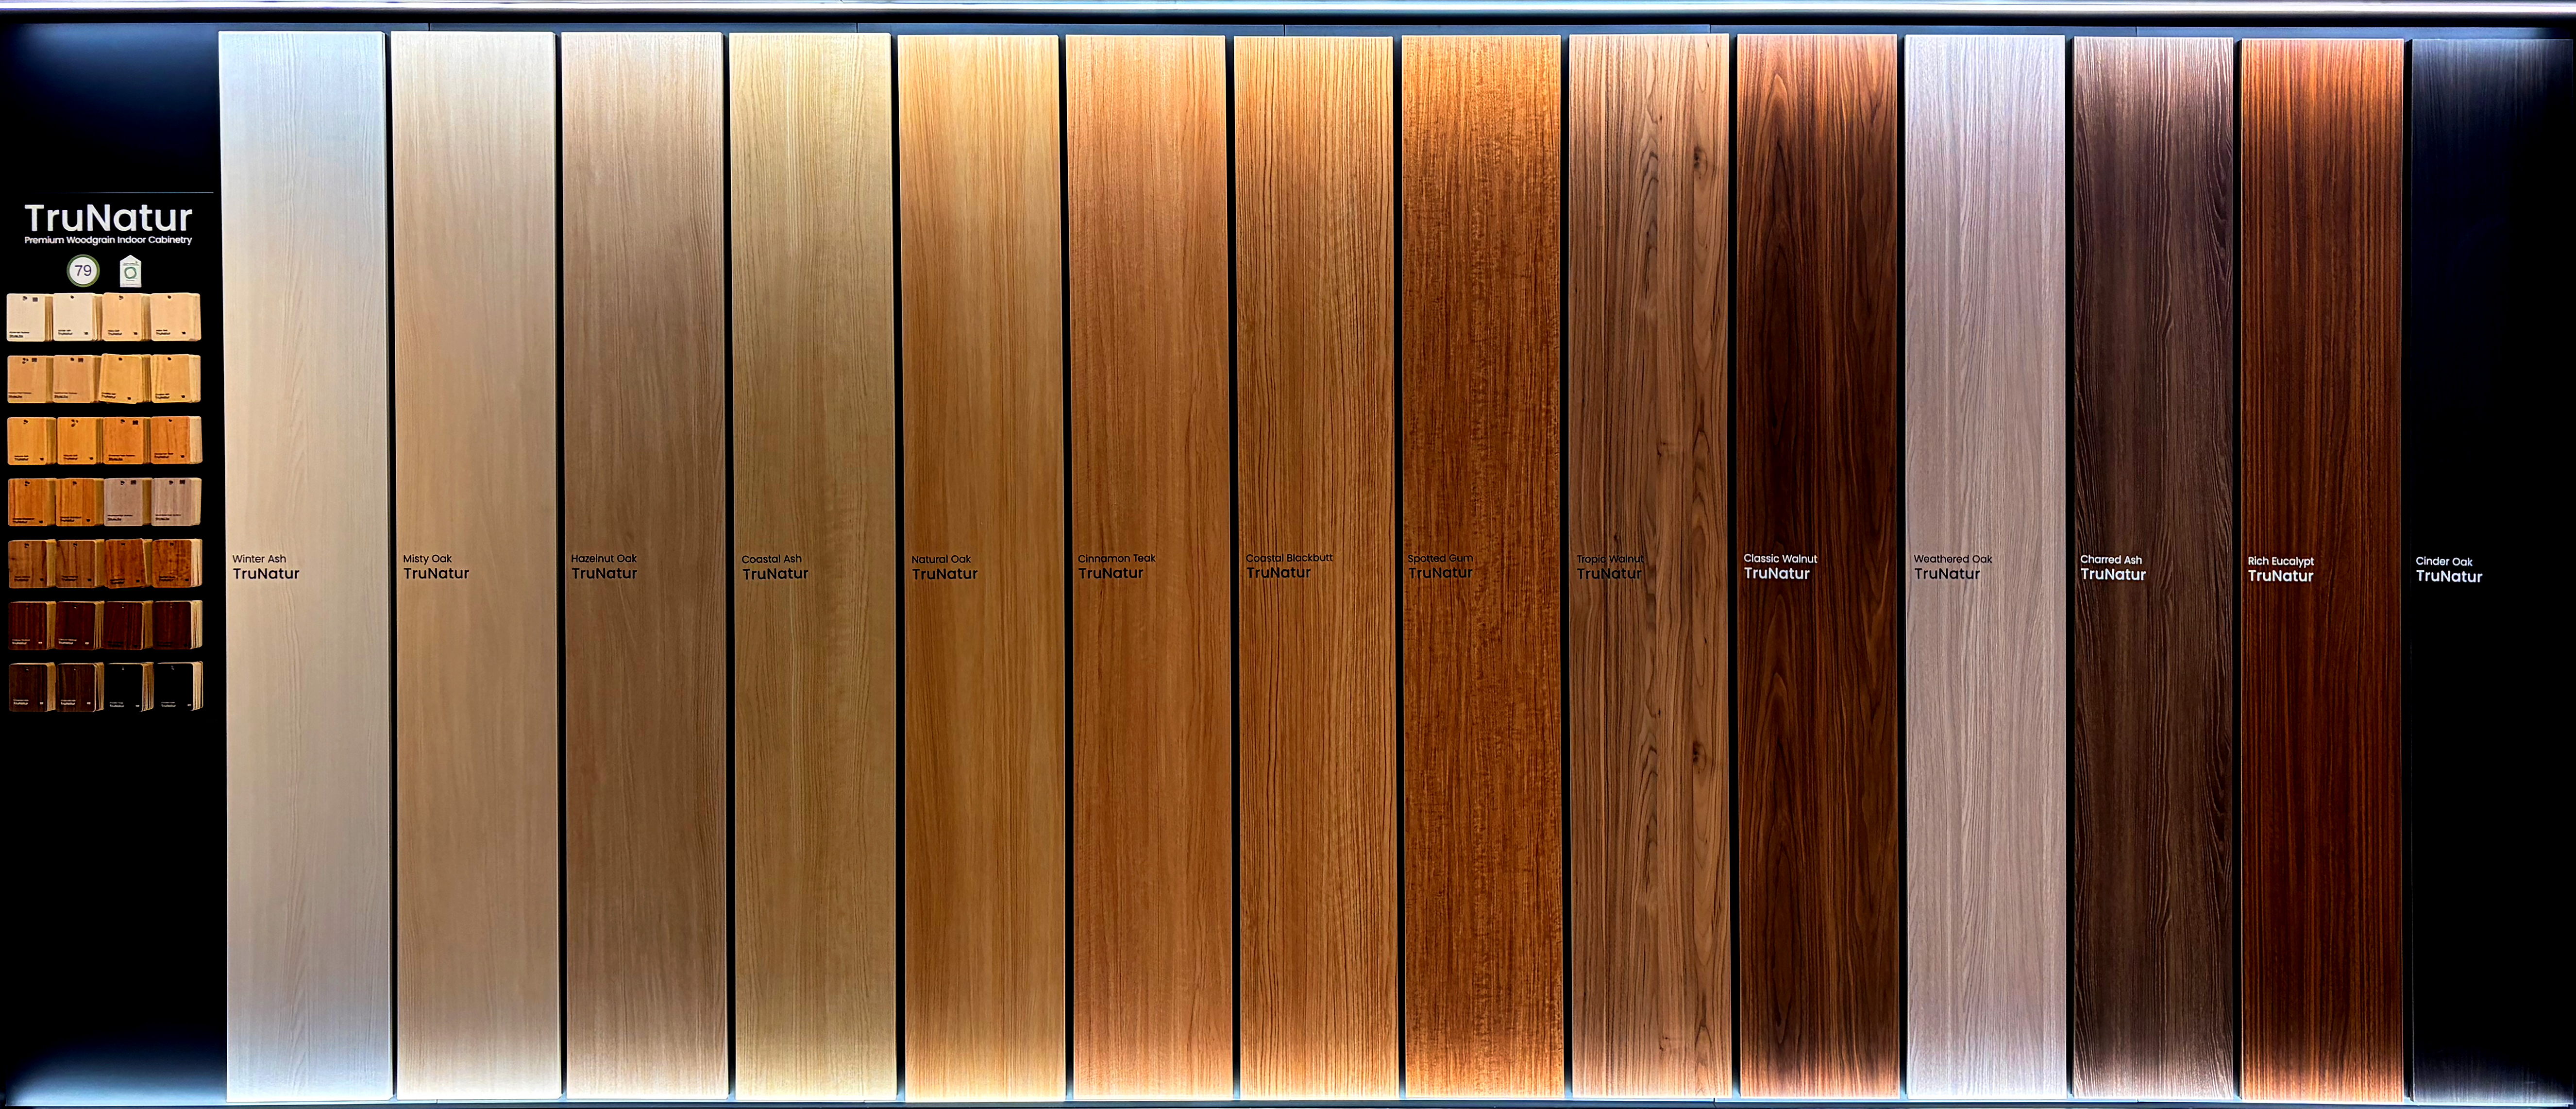Screen dimensions: 2576x1109
Task: Select the 'Weathered Oak' label text
Action: pyautogui.click(x=1953, y=559)
